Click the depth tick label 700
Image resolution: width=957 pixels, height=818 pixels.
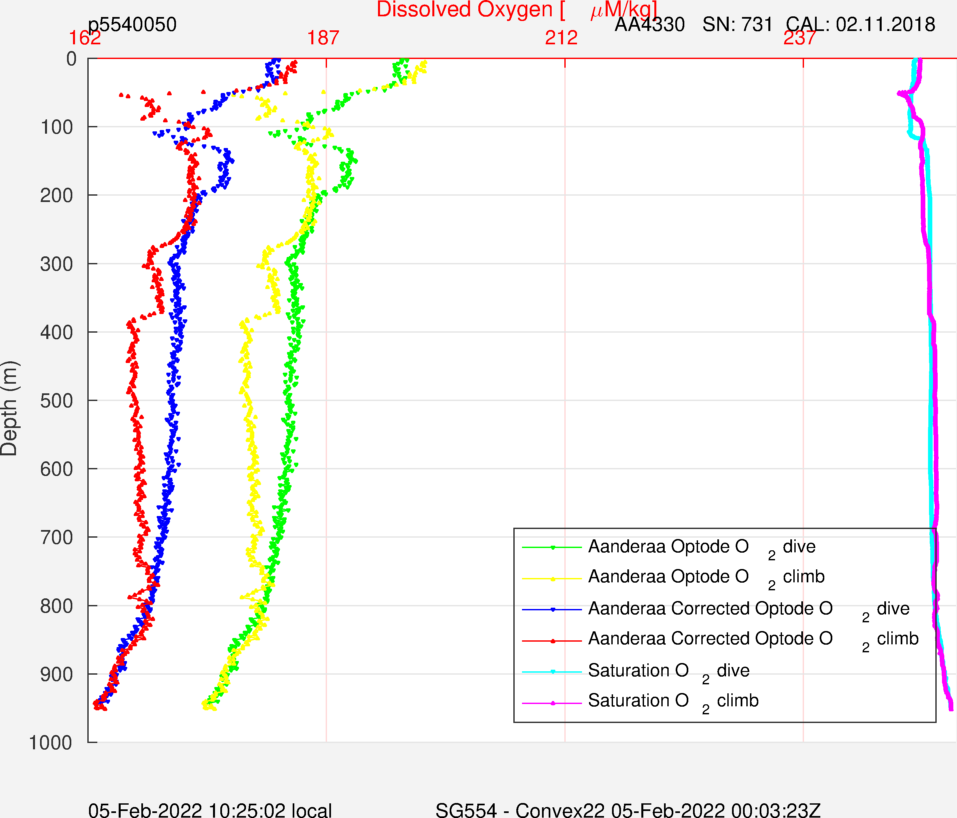point(57,537)
